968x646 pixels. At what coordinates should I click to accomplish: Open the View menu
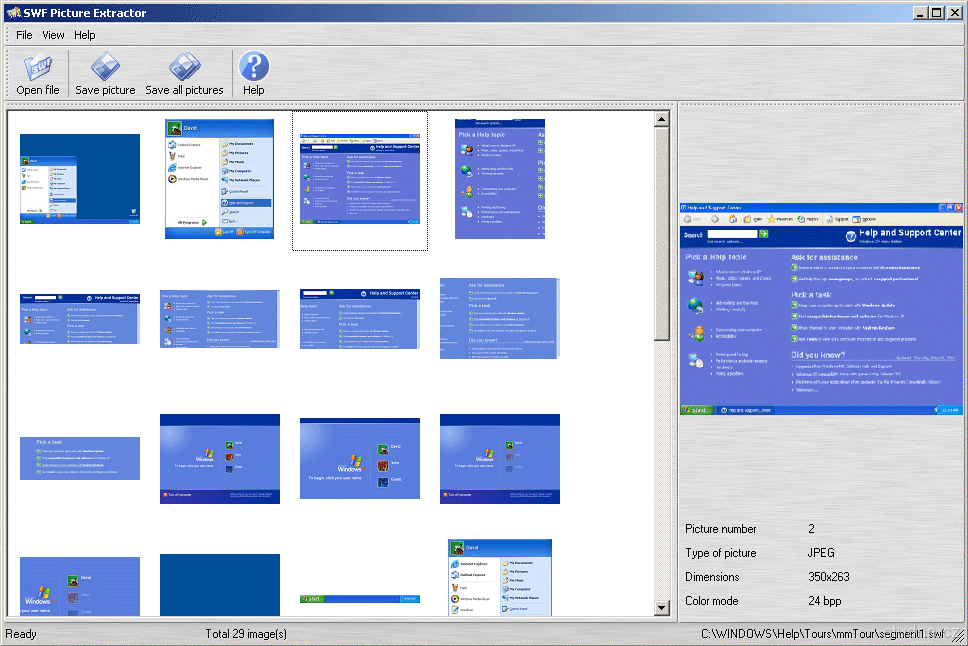point(53,35)
